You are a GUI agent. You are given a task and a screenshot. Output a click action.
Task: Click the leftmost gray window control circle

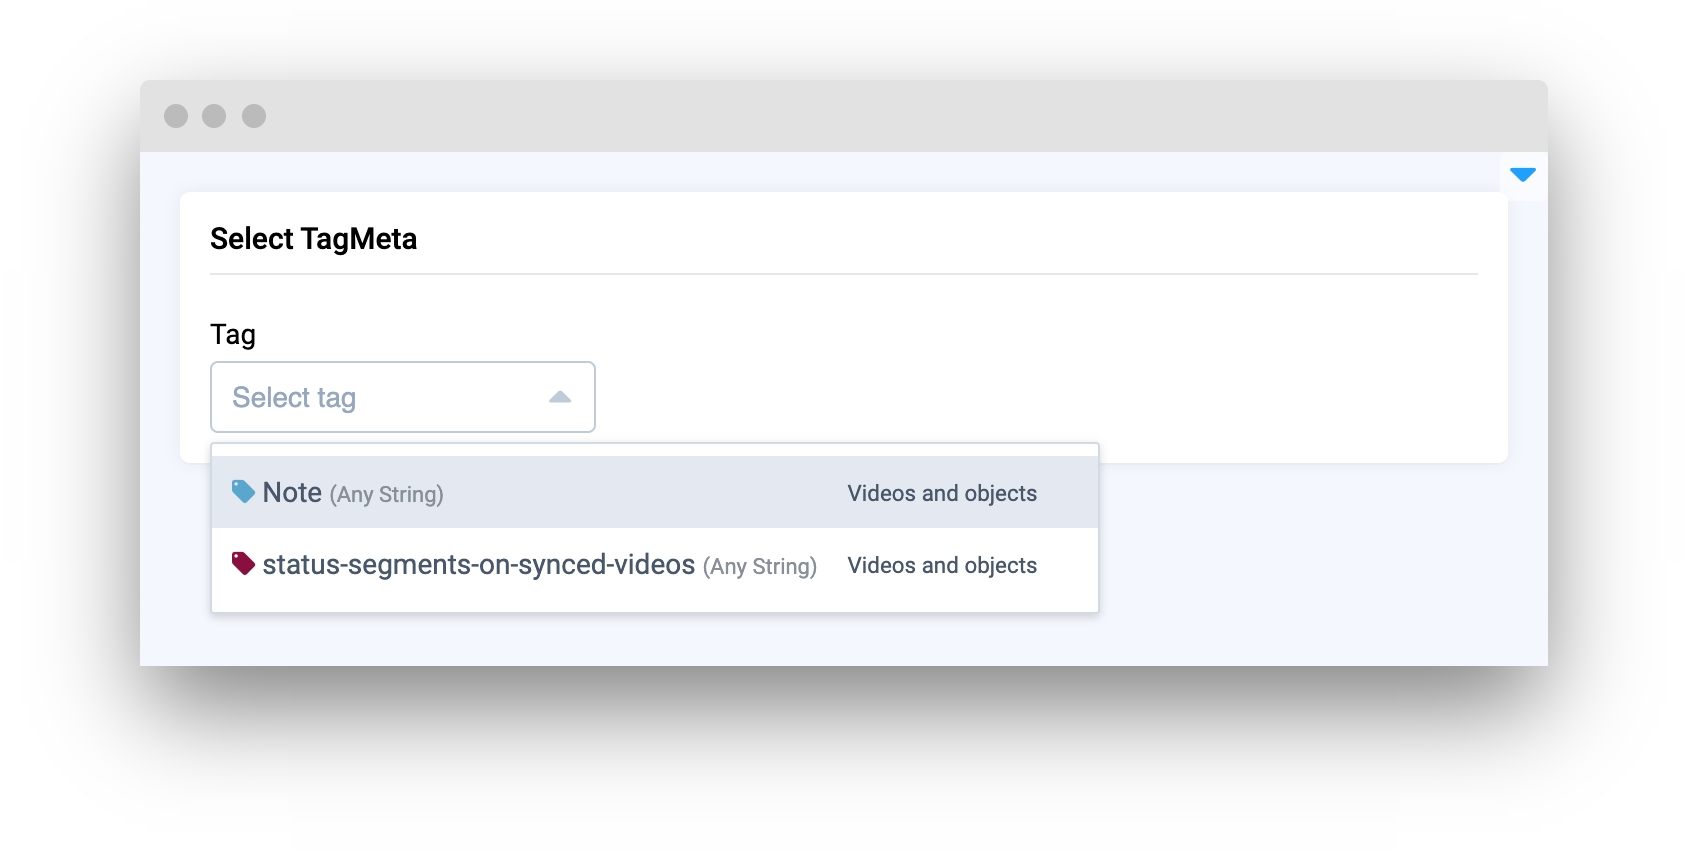[176, 116]
